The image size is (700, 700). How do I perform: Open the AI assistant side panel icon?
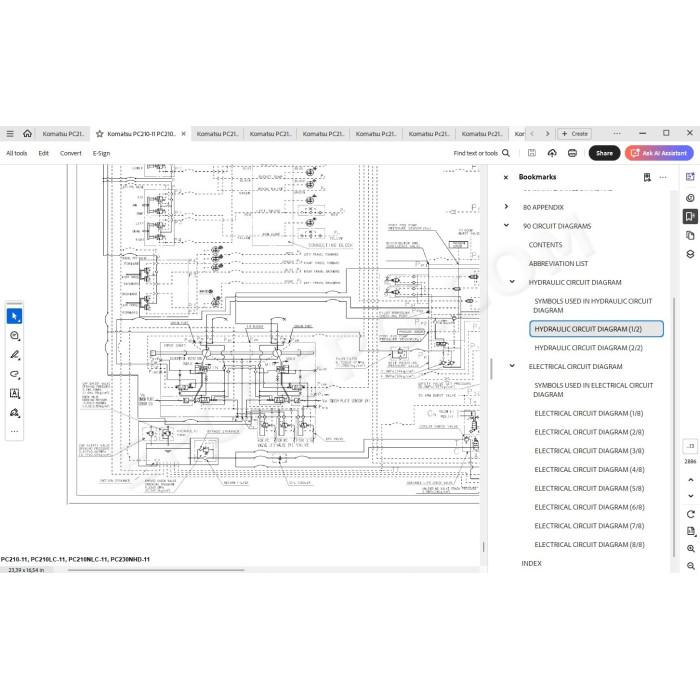coord(690,177)
